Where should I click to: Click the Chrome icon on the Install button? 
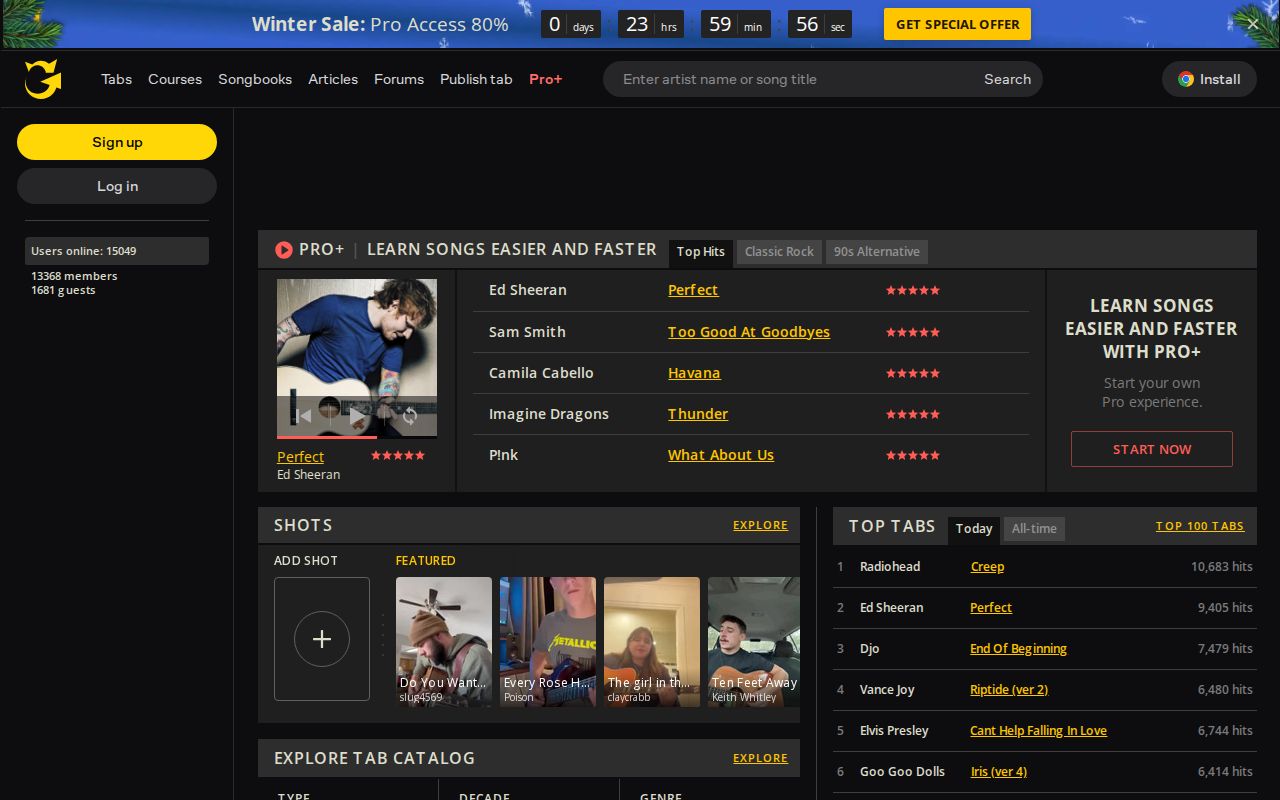(1186, 79)
